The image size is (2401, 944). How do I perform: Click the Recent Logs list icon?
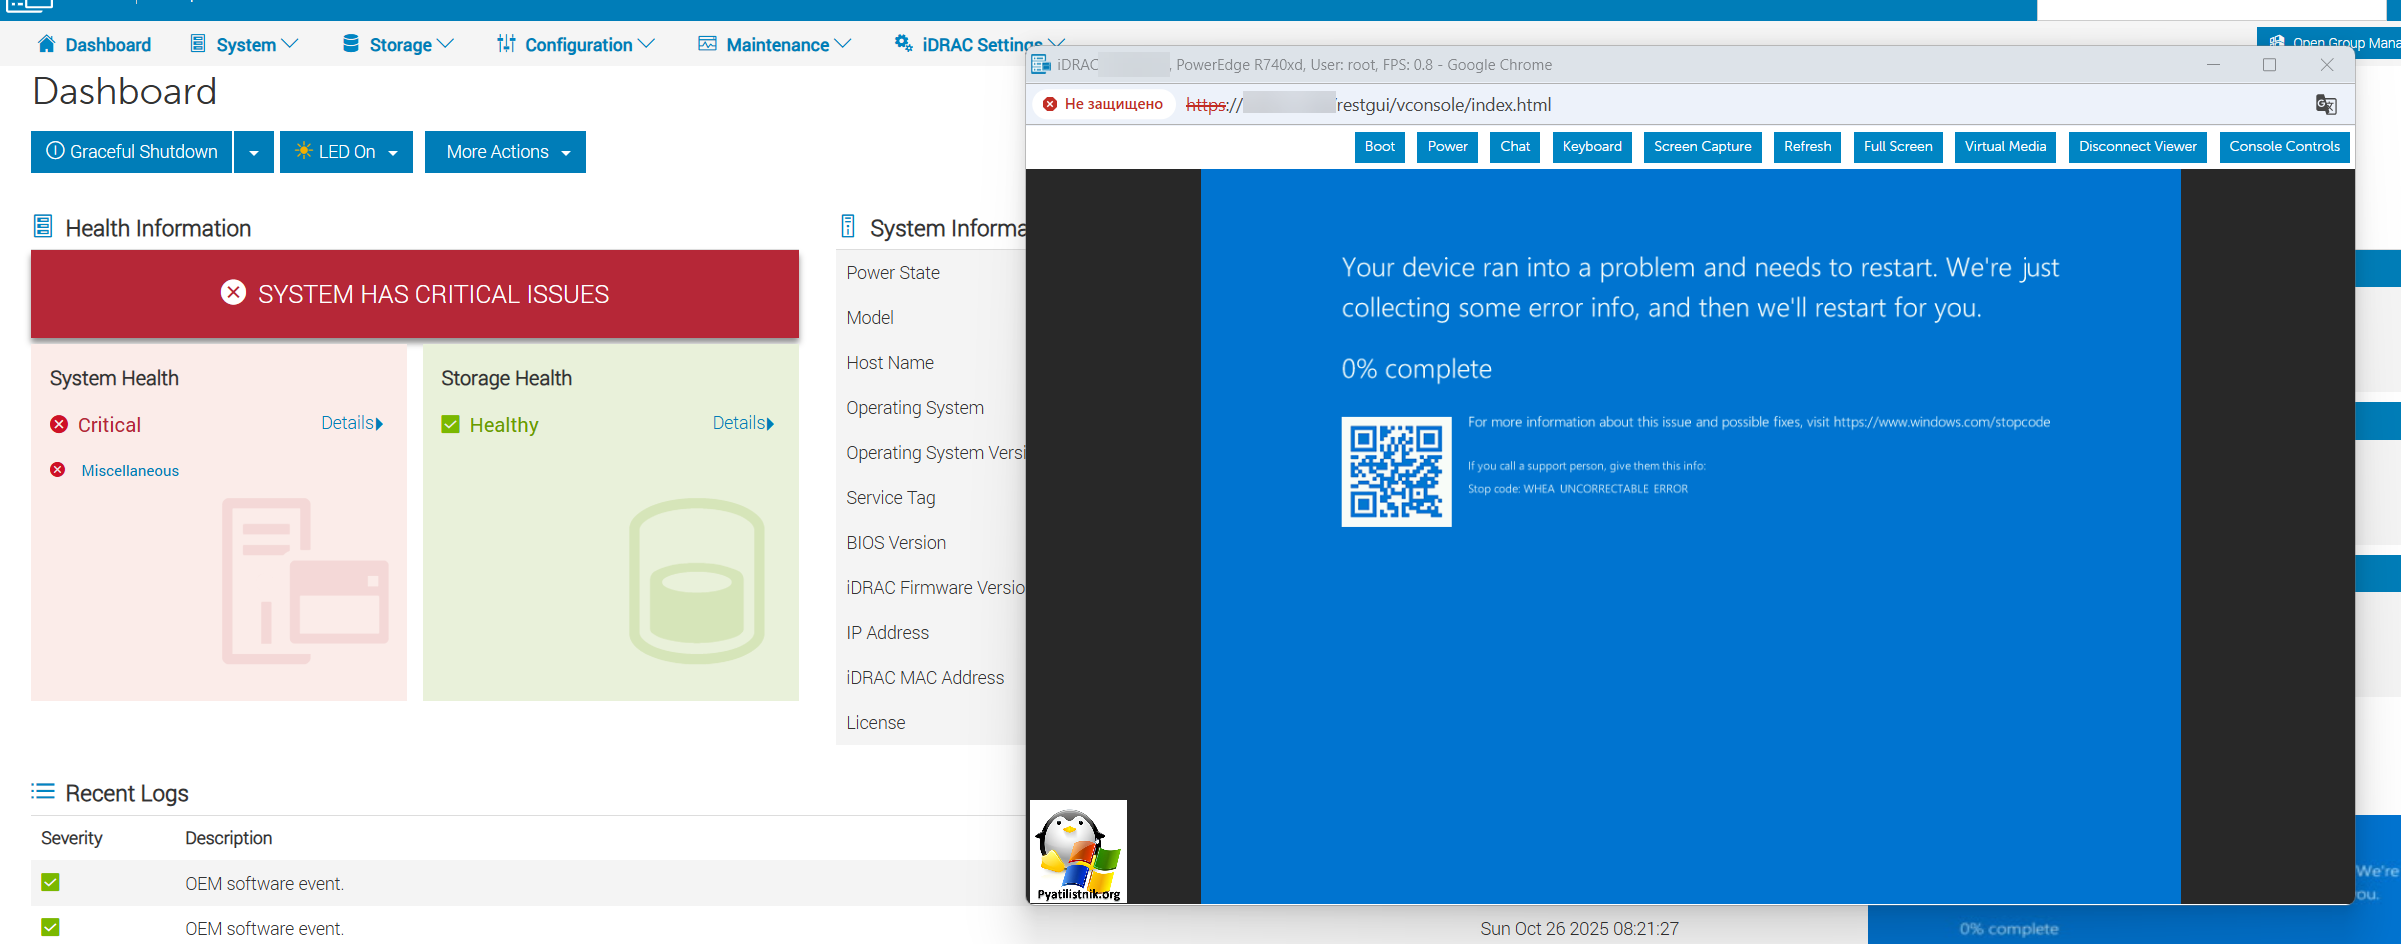pyautogui.click(x=43, y=792)
